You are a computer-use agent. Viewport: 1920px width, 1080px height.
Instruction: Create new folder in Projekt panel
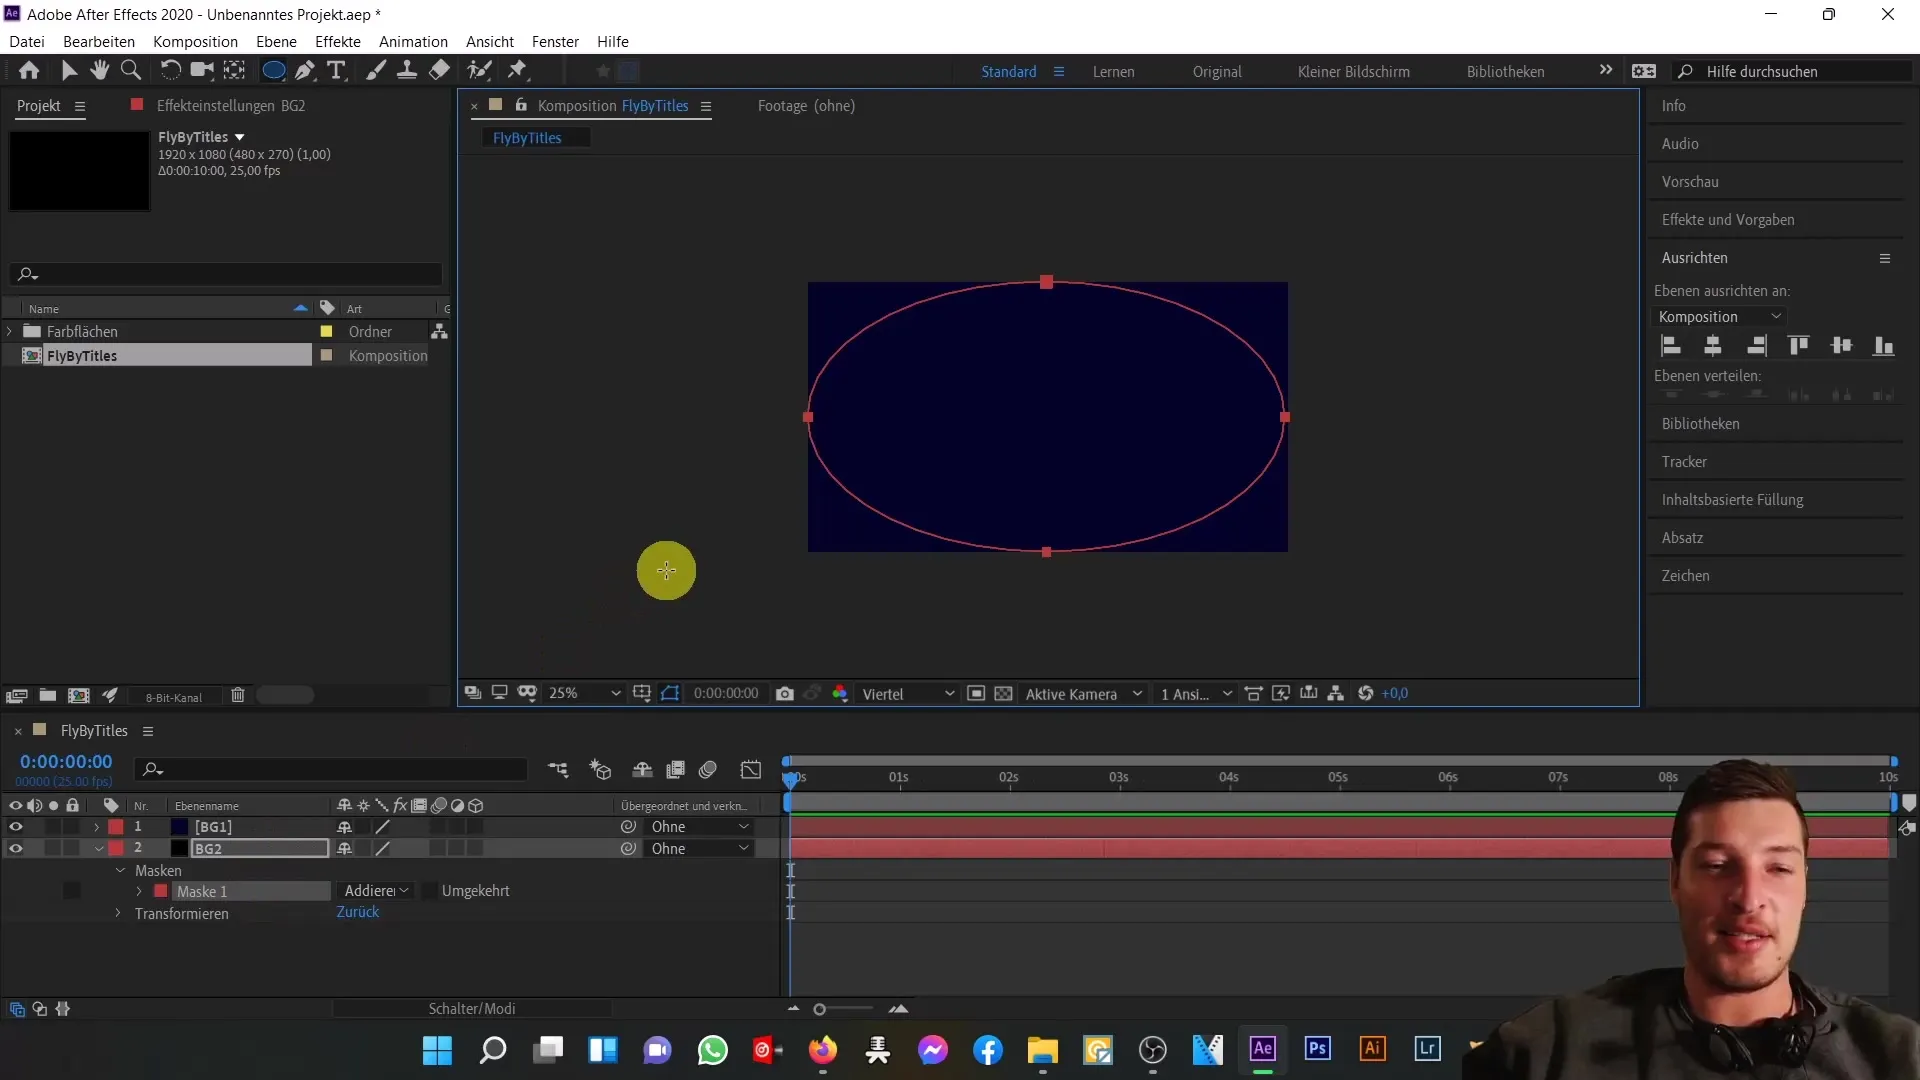tap(47, 695)
